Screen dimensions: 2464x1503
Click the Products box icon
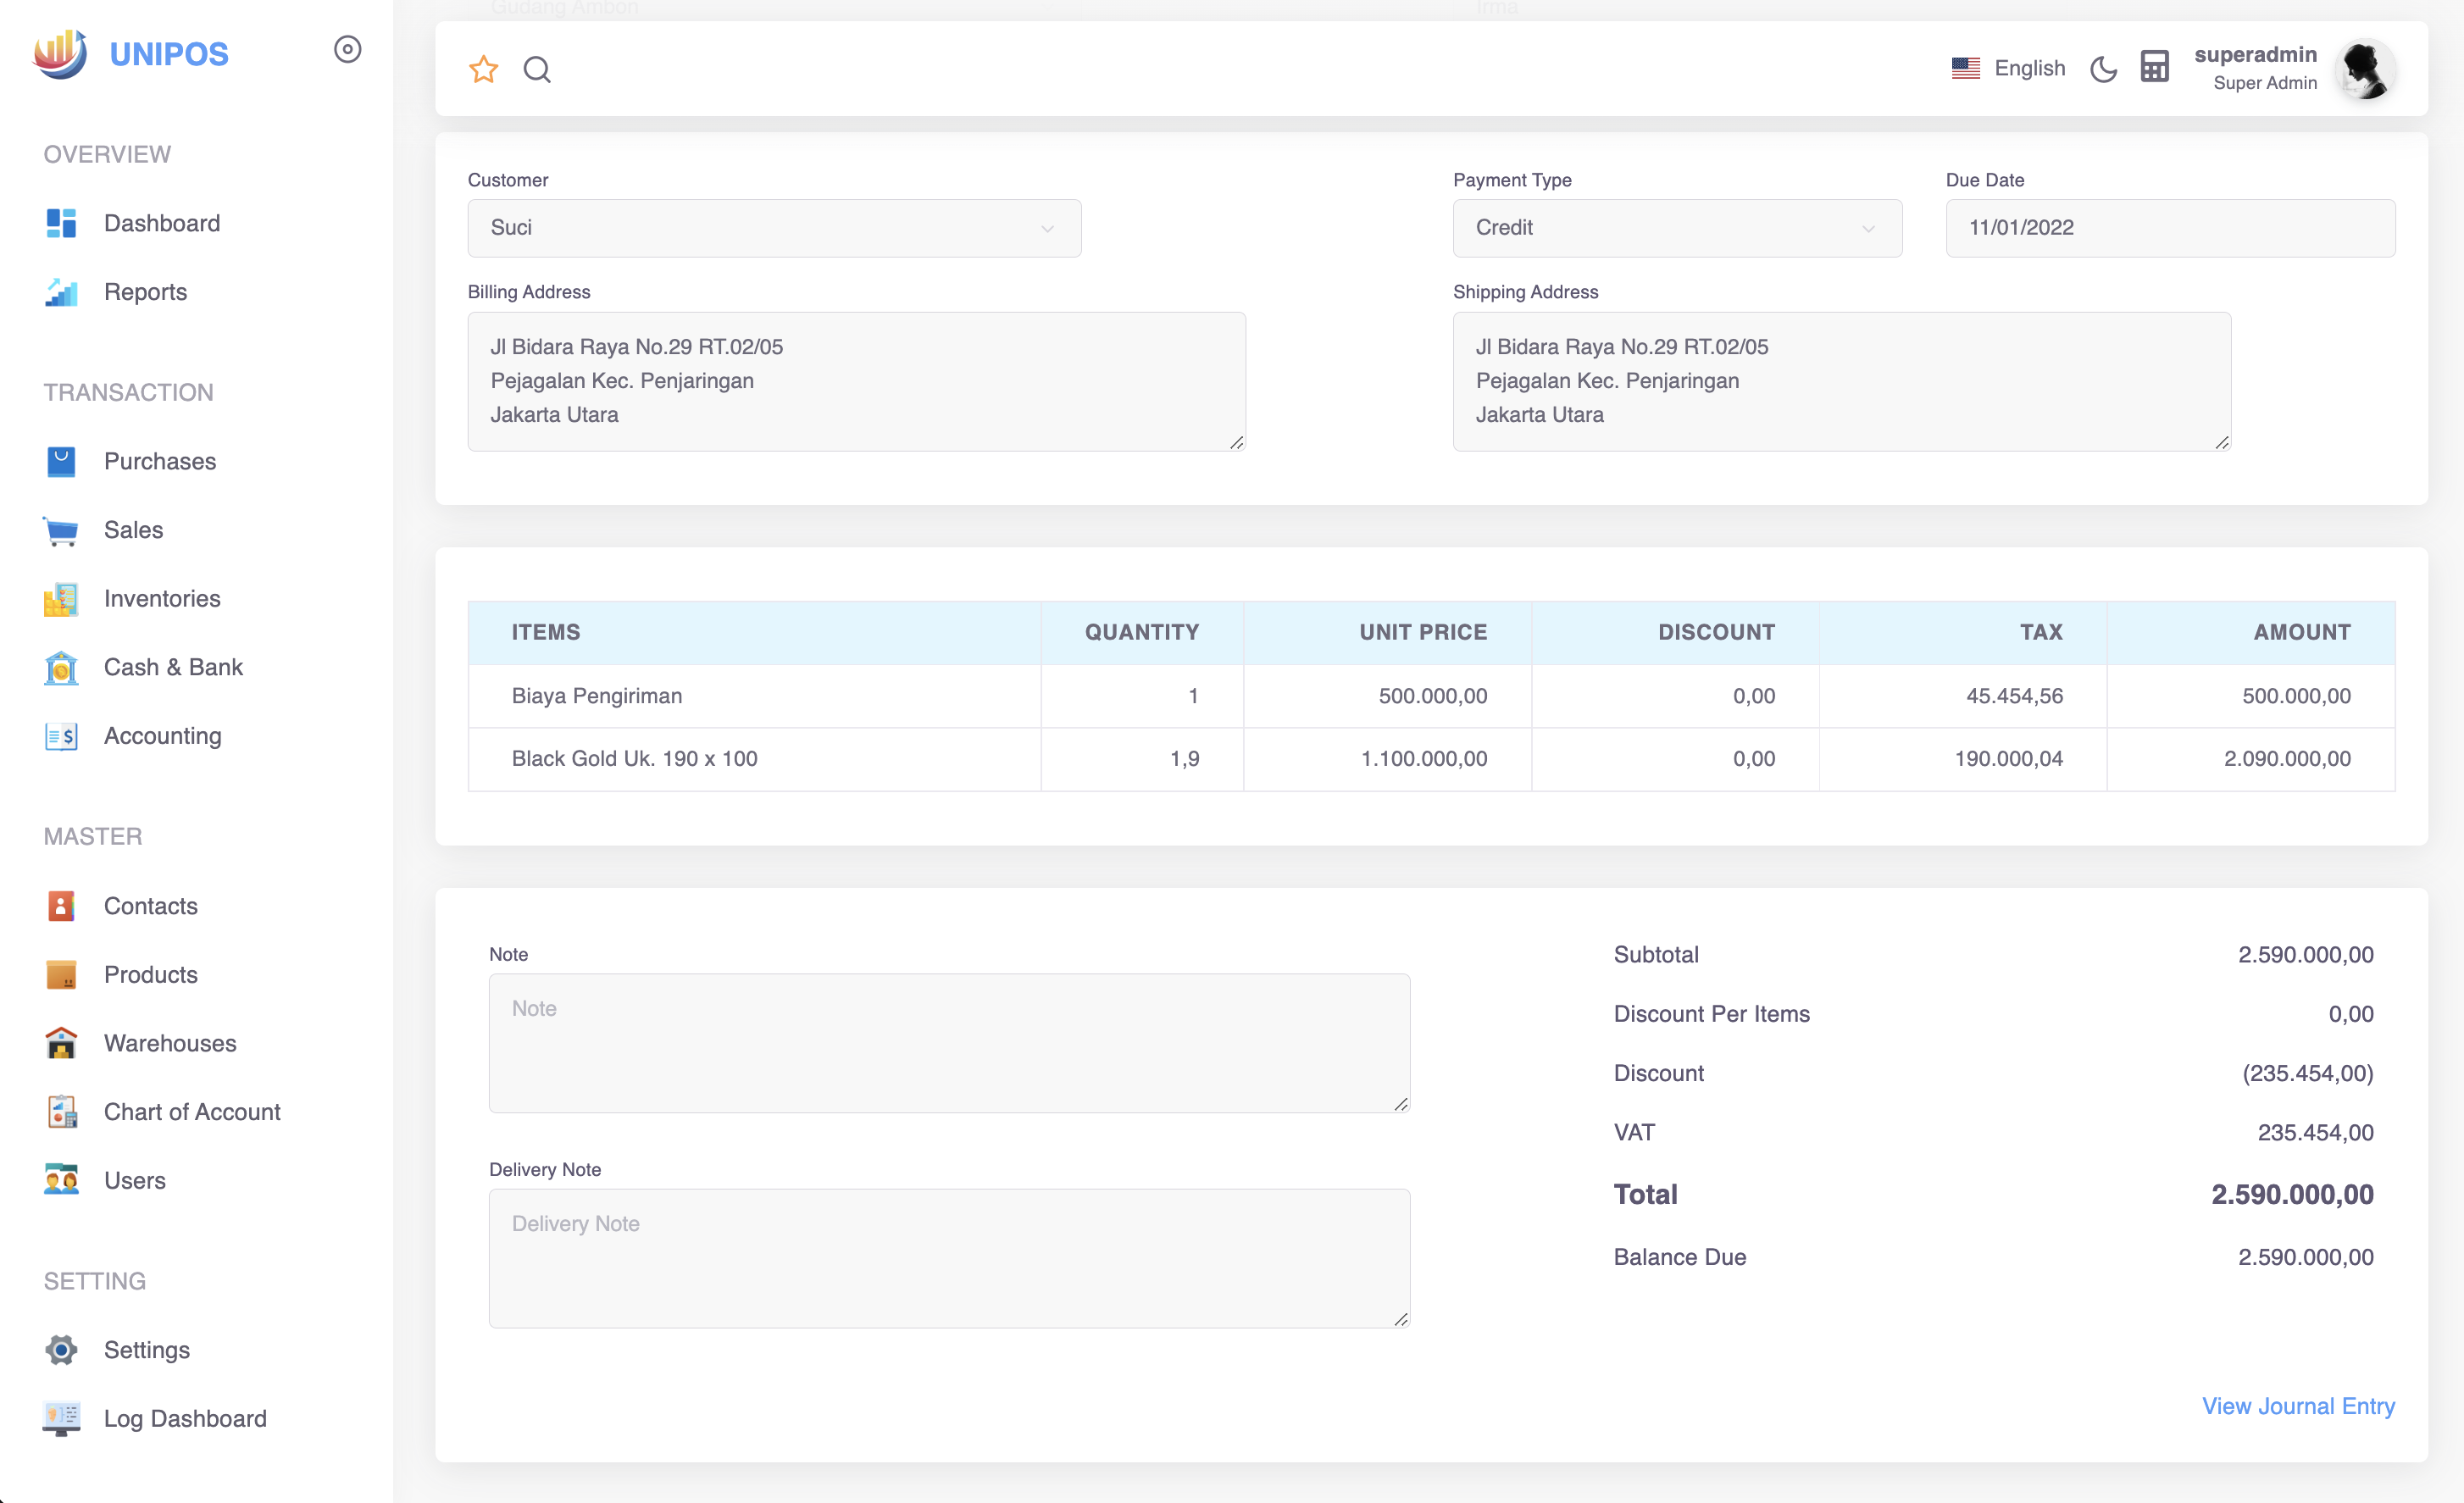[61, 975]
